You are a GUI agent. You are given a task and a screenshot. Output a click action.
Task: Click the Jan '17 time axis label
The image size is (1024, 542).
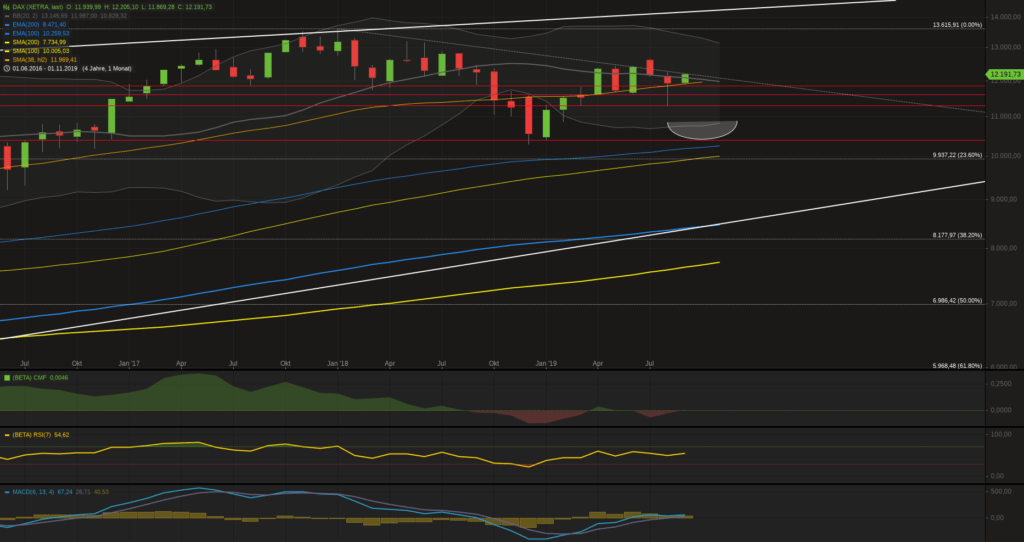(129, 363)
